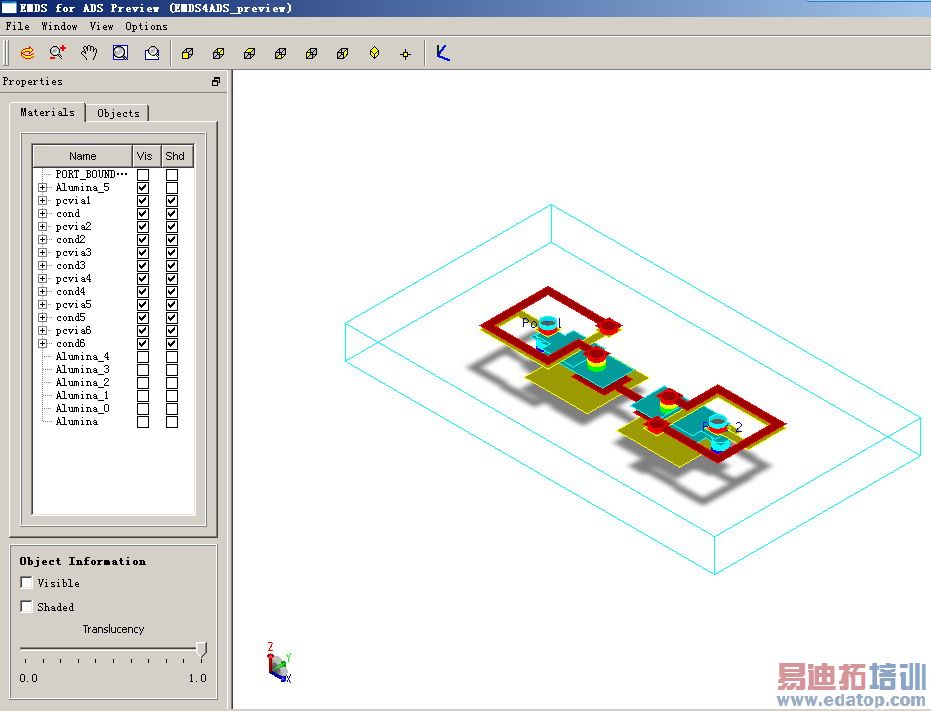Select the Alumina_3 material row
This screenshot has height=711, width=931.
83,369
